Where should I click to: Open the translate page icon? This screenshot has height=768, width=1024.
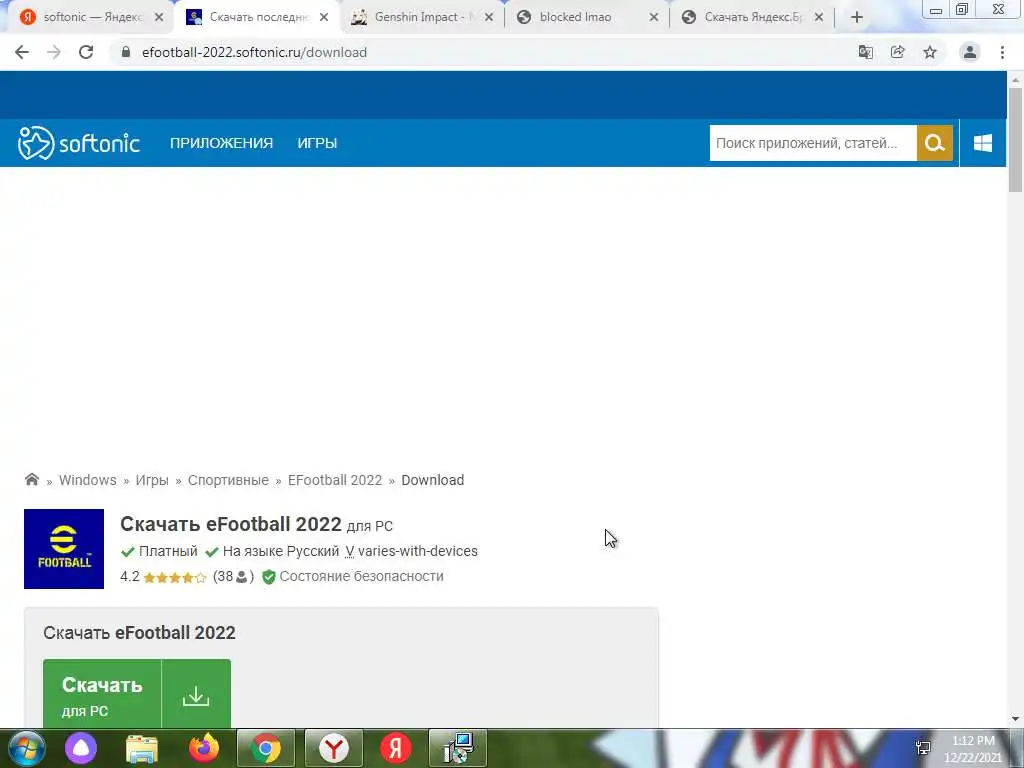865,52
